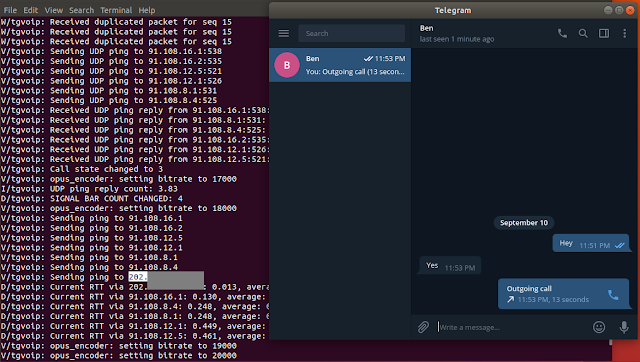The height and width of the screenshot is (362, 640).
Task: Focus the Telegram Search field
Action: coord(351,33)
